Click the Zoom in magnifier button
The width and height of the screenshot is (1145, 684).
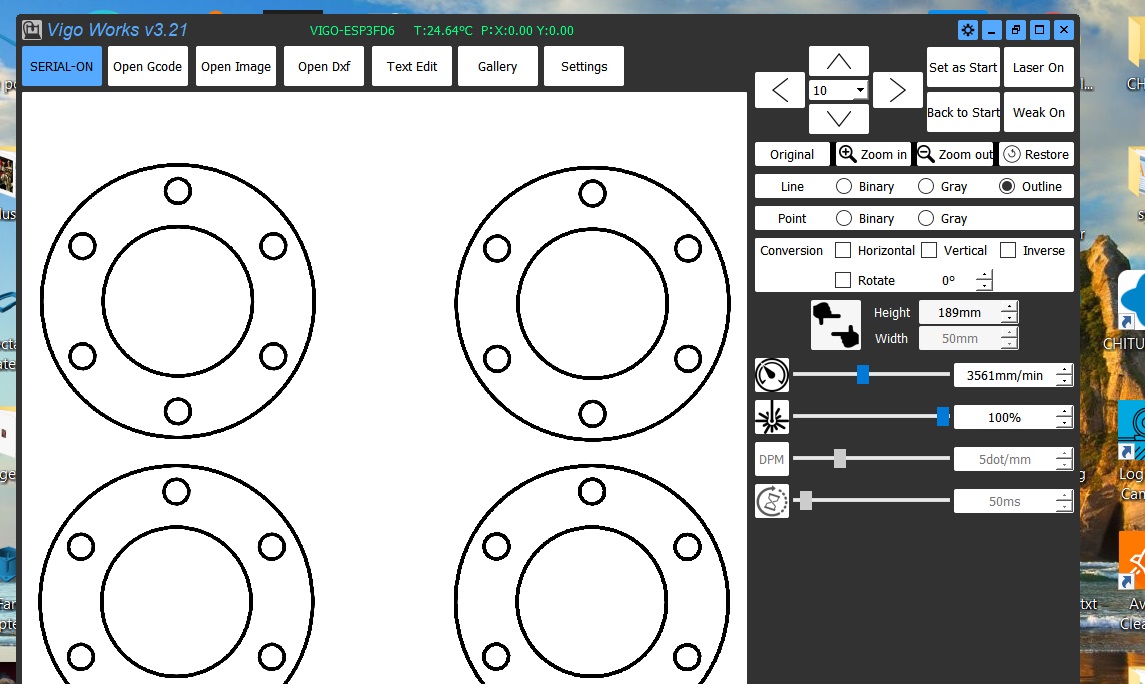(873, 154)
